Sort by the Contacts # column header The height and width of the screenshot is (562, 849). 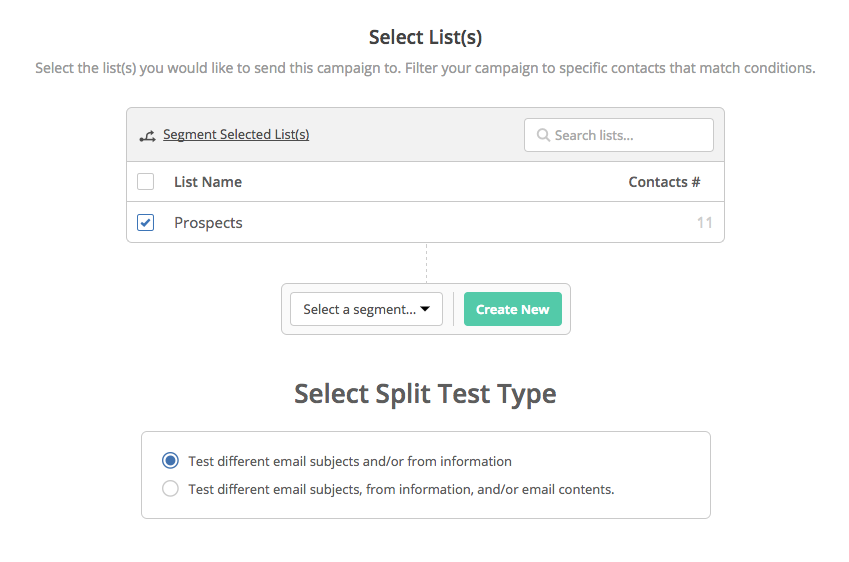[x=664, y=182]
